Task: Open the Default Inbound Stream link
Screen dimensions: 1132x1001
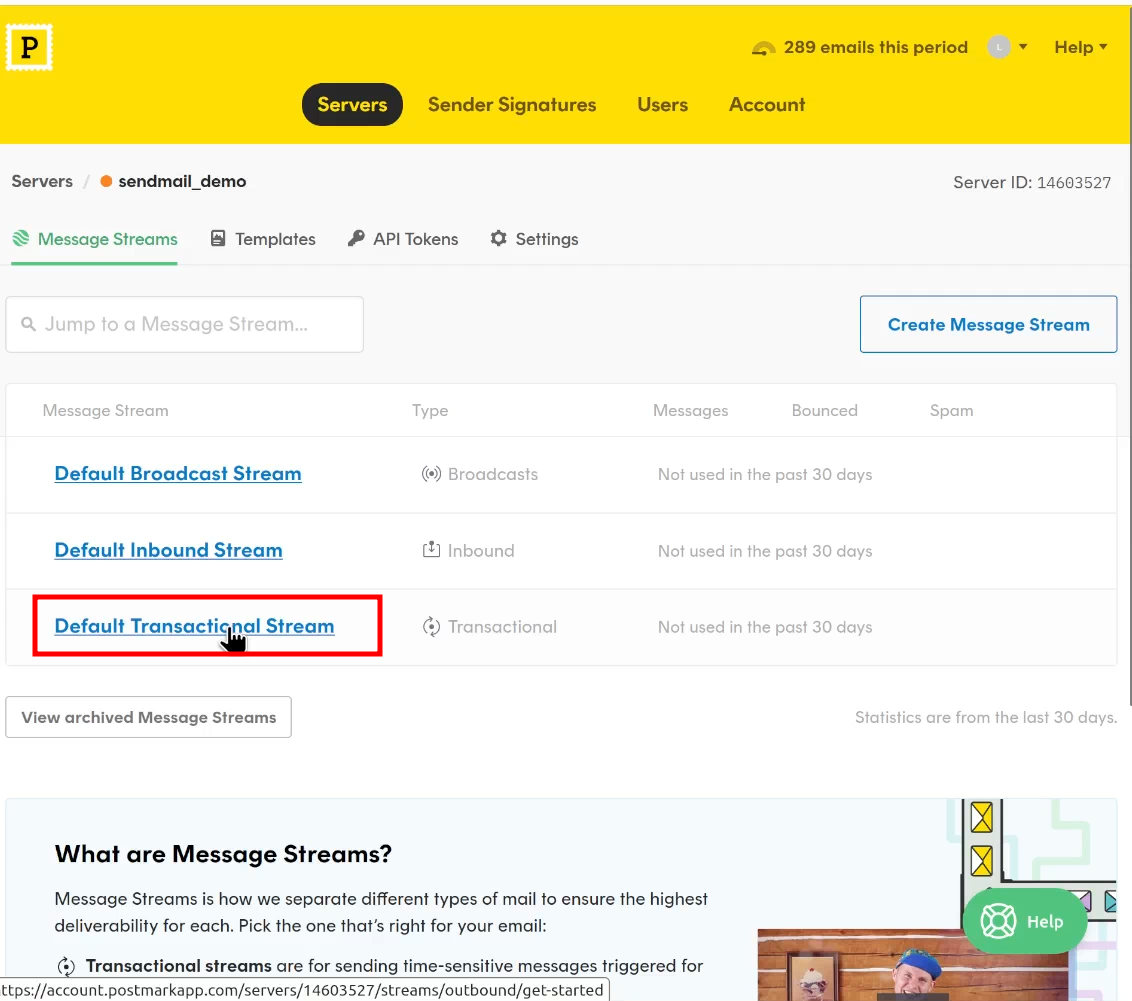Action: 169,550
